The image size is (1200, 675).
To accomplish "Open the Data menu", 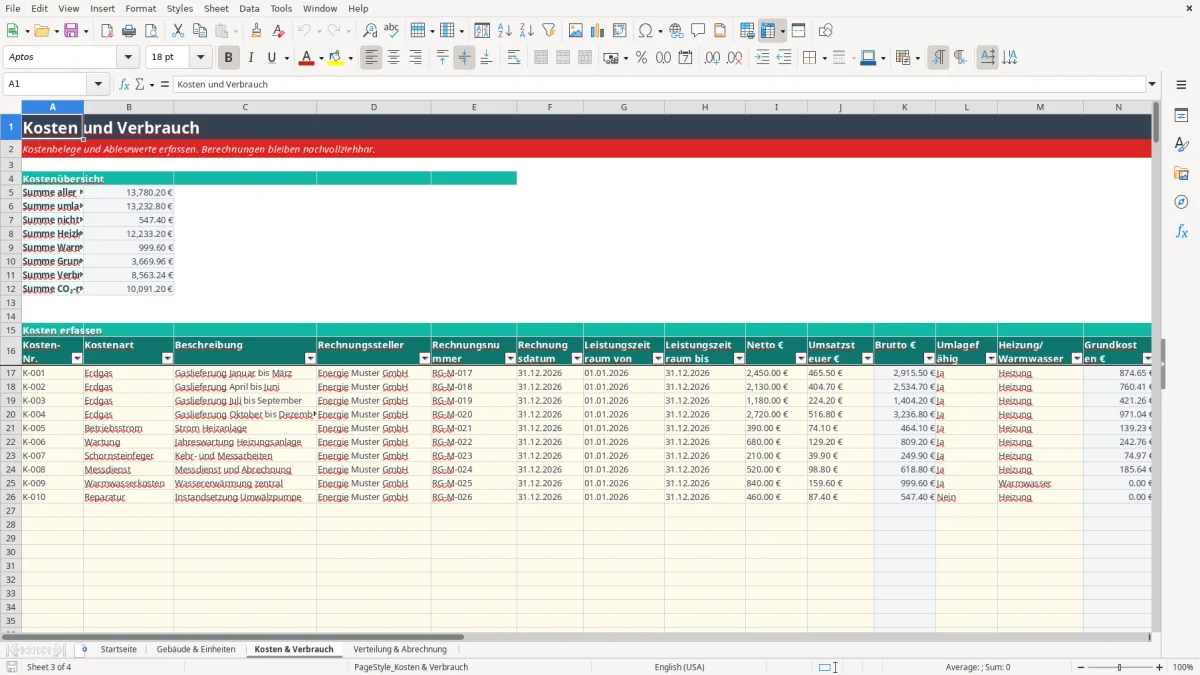I will [249, 8].
